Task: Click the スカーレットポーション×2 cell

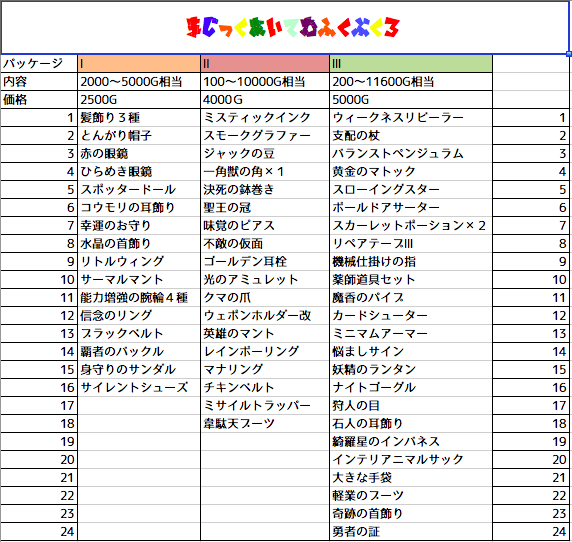Action: point(411,225)
